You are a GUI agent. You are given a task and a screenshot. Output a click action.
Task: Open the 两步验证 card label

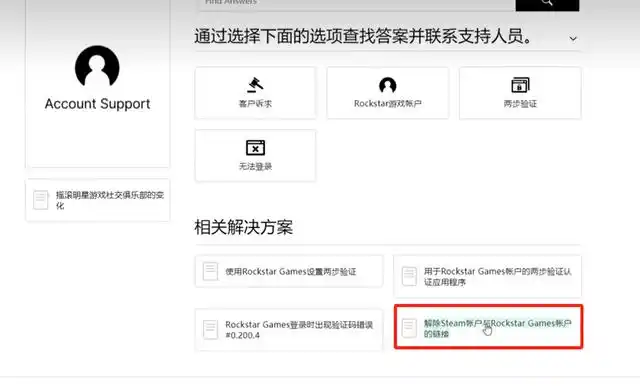click(x=520, y=104)
